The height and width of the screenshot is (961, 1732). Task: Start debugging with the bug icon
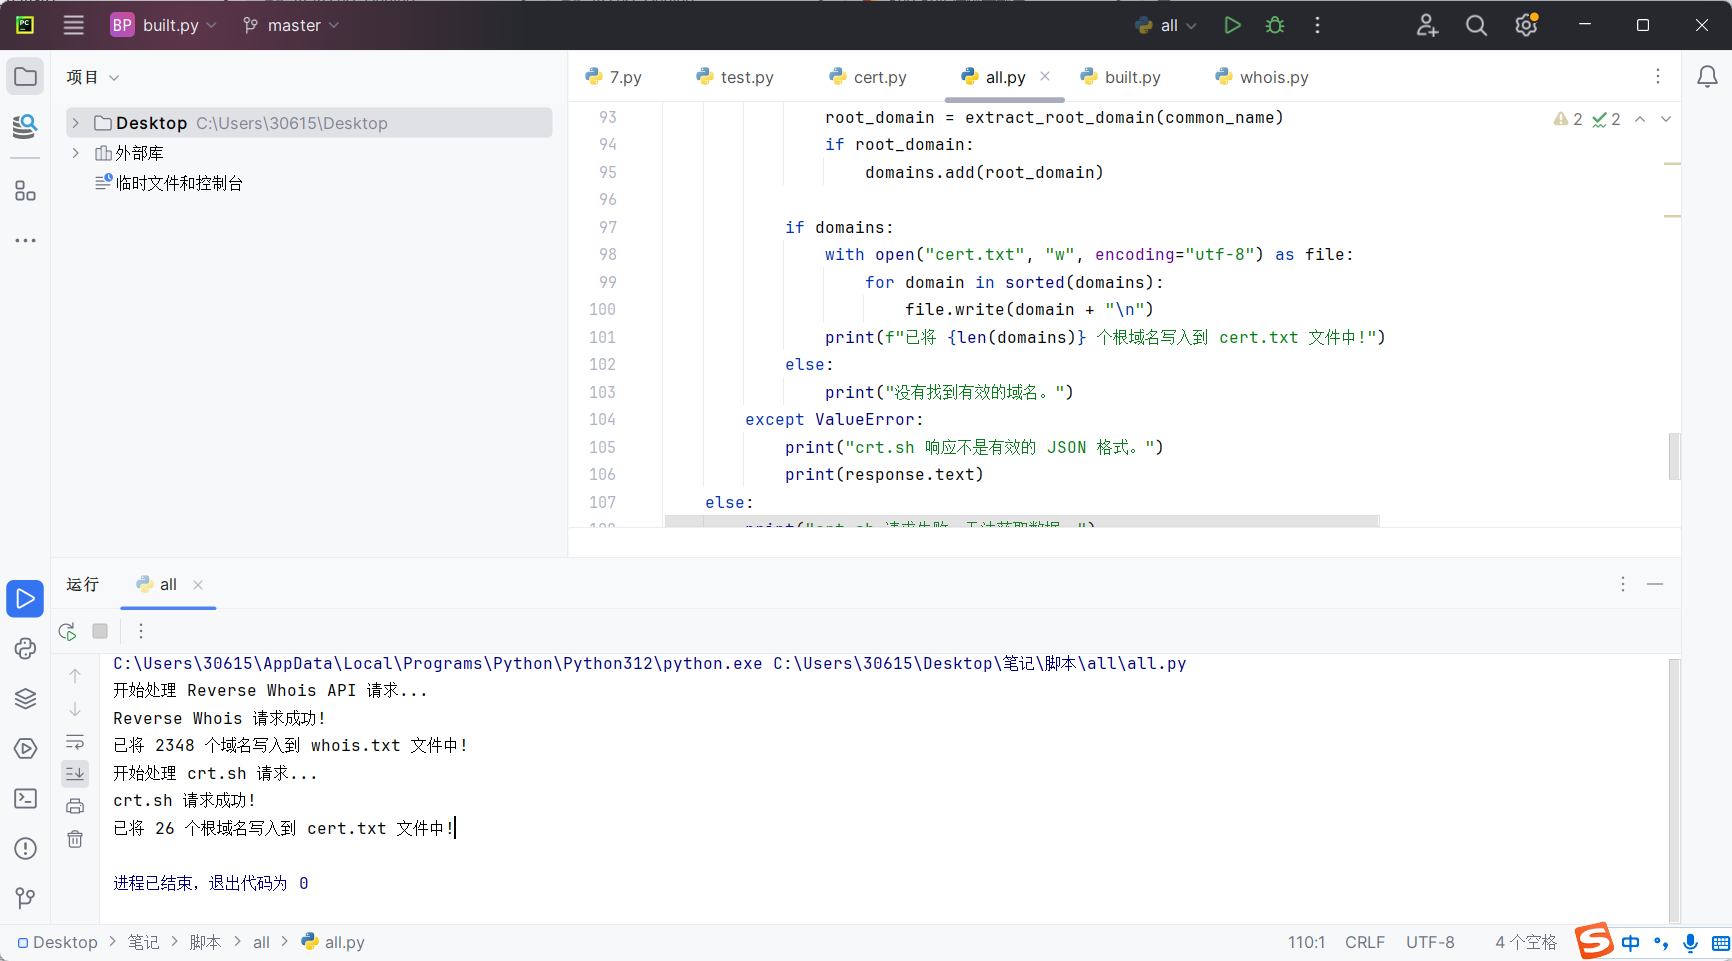1275,25
